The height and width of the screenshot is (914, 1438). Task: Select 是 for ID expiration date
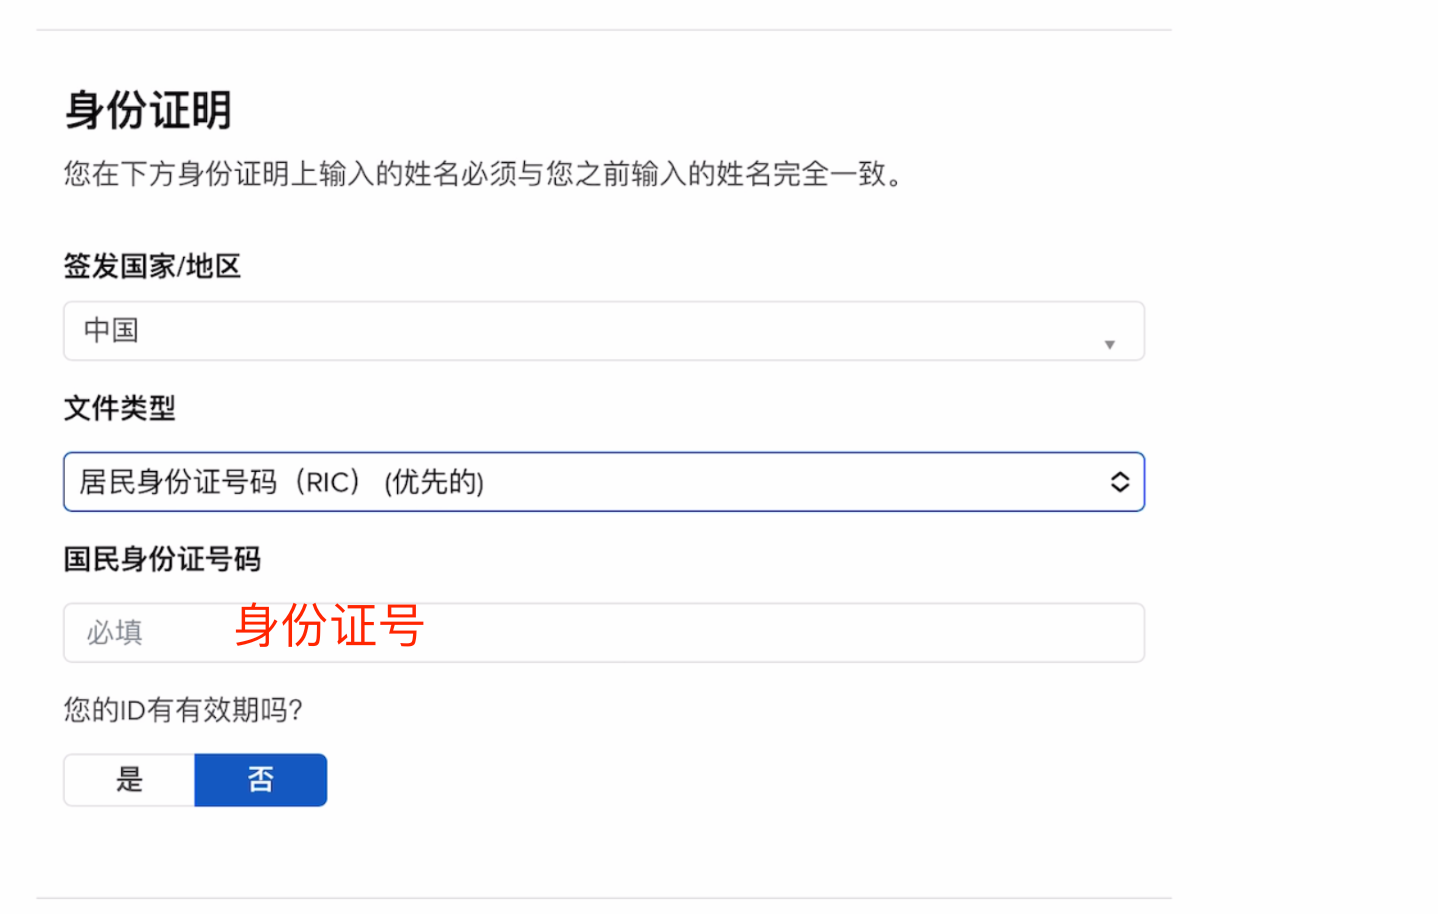coord(129,780)
